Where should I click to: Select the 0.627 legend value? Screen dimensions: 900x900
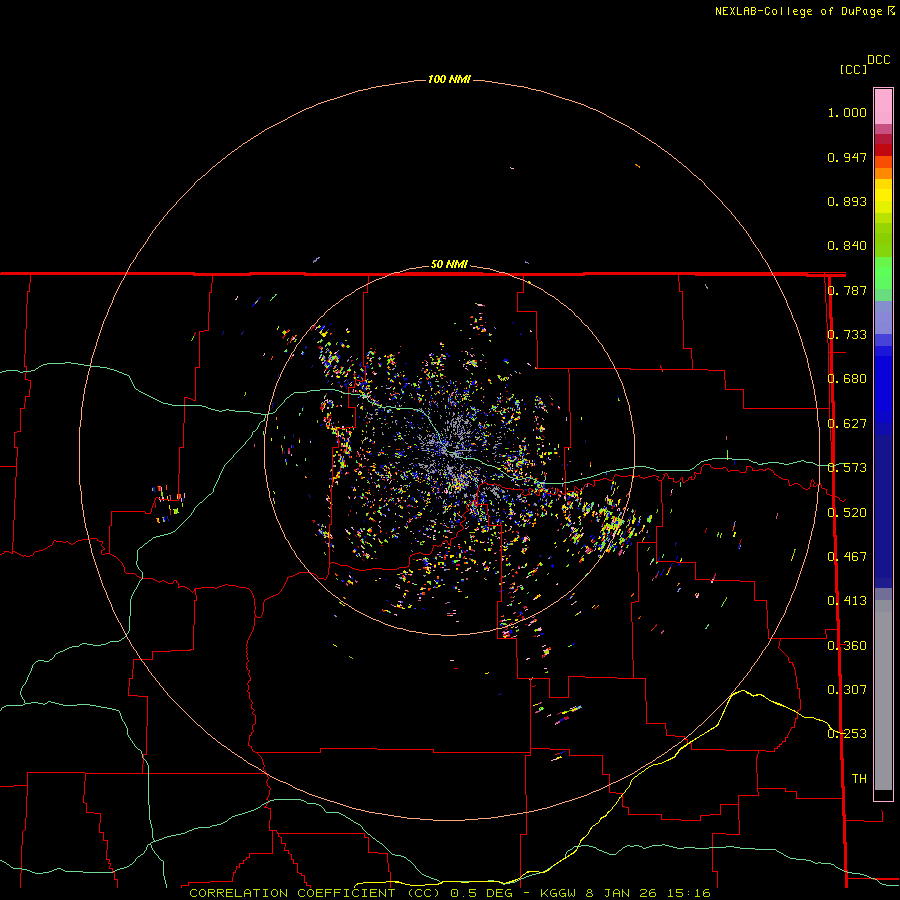point(847,424)
